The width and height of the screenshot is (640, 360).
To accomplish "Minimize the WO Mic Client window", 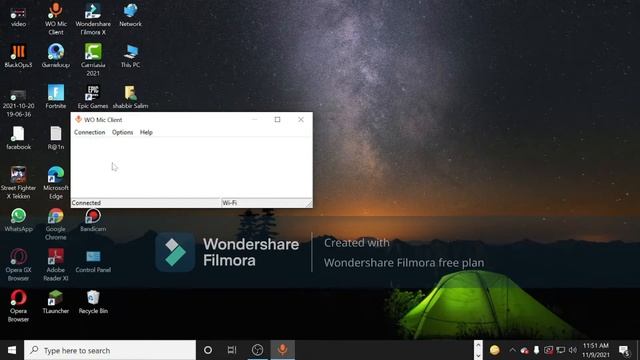I will [254, 120].
